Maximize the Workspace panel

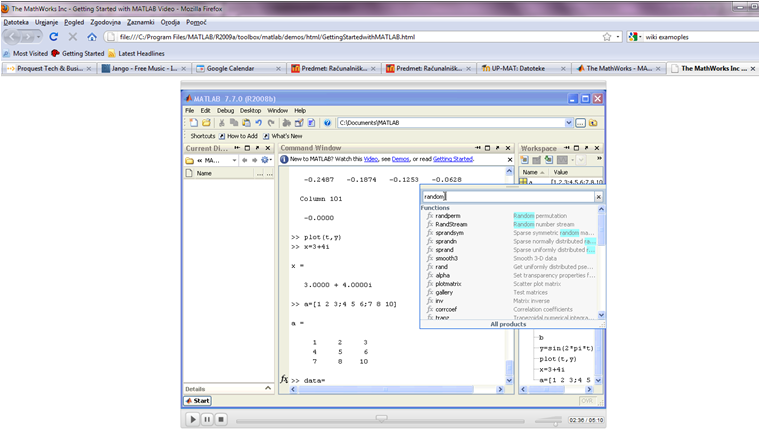[576, 148]
